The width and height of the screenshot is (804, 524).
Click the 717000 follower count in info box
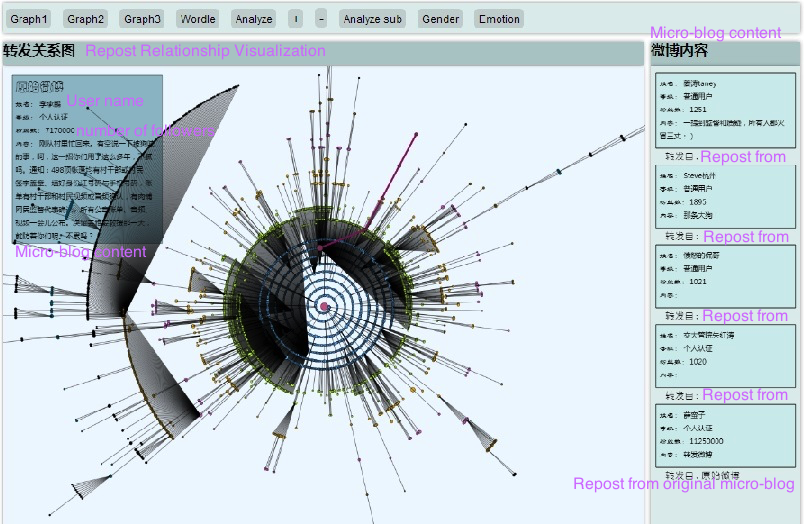(59, 131)
